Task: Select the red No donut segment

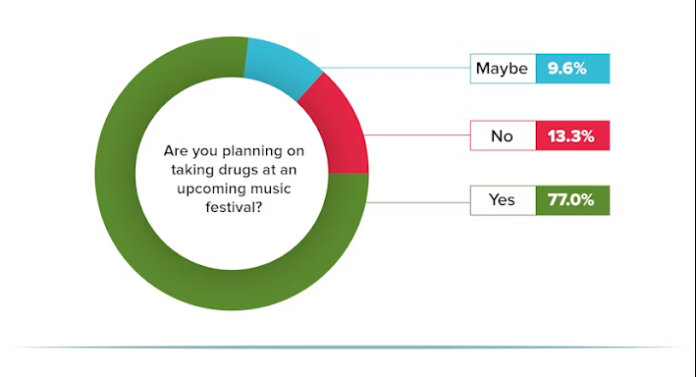Action: 339,129
